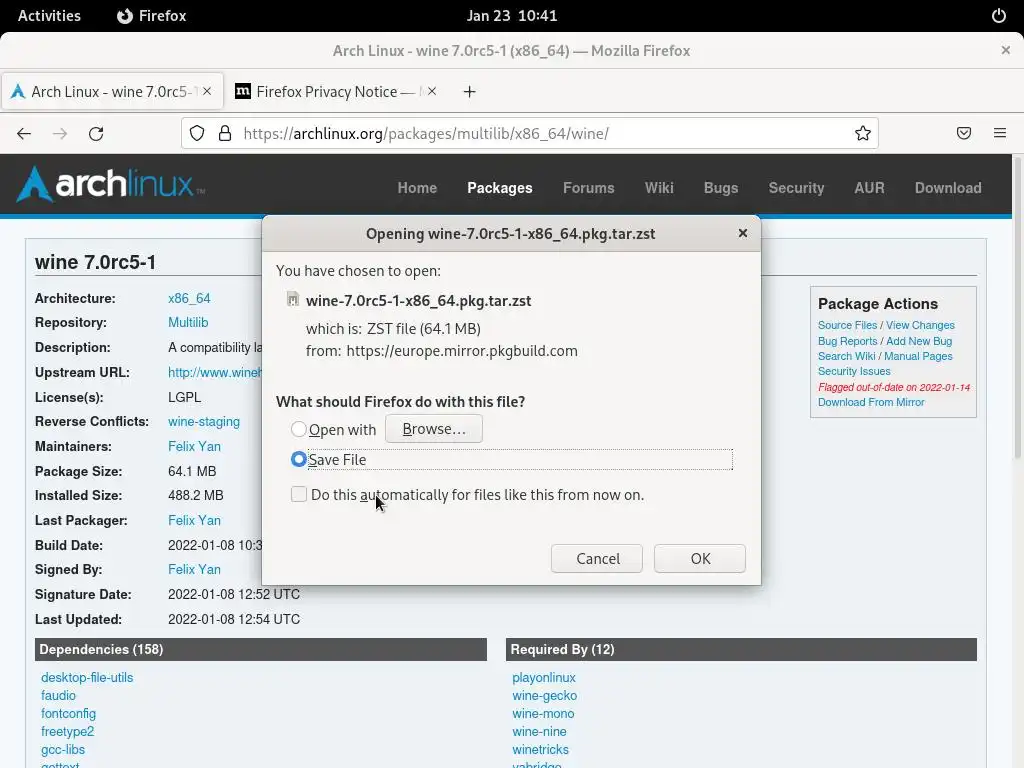Click the Add New Bug link
Viewport: 1024px width, 768px height.
(919, 341)
